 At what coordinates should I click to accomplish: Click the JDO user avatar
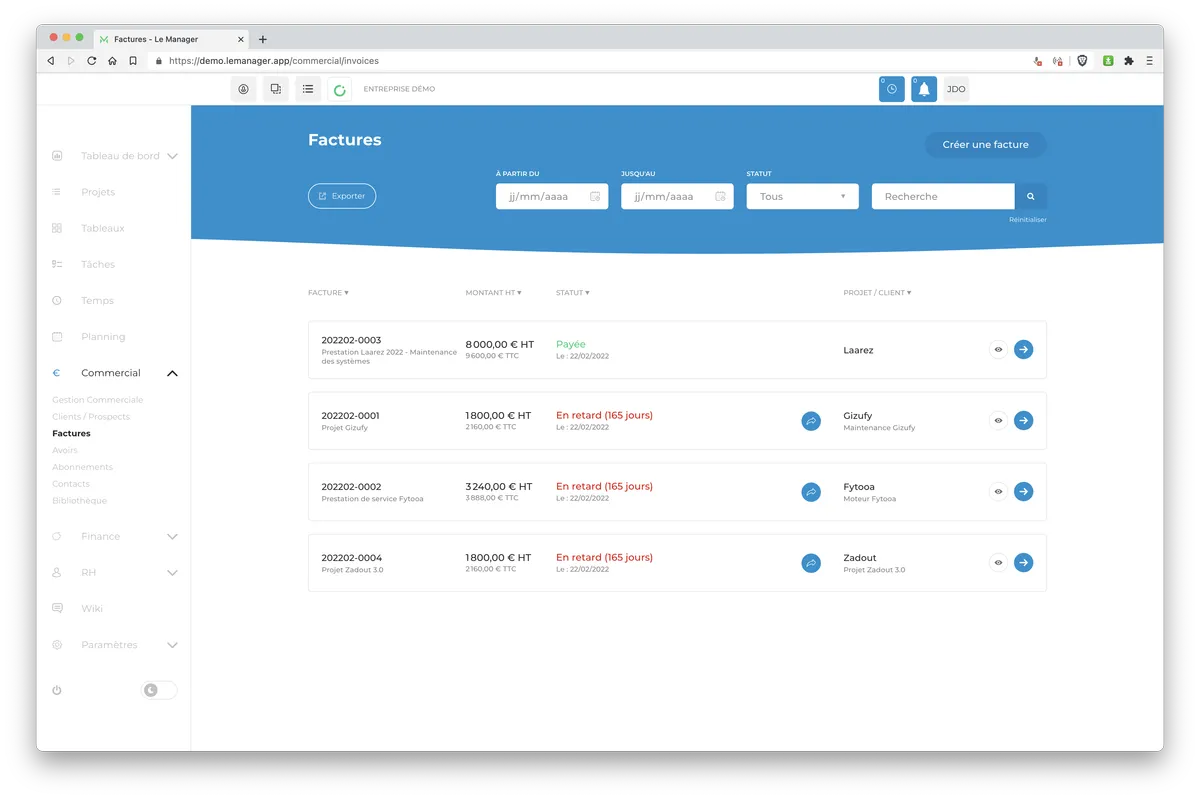(x=956, y=89)
